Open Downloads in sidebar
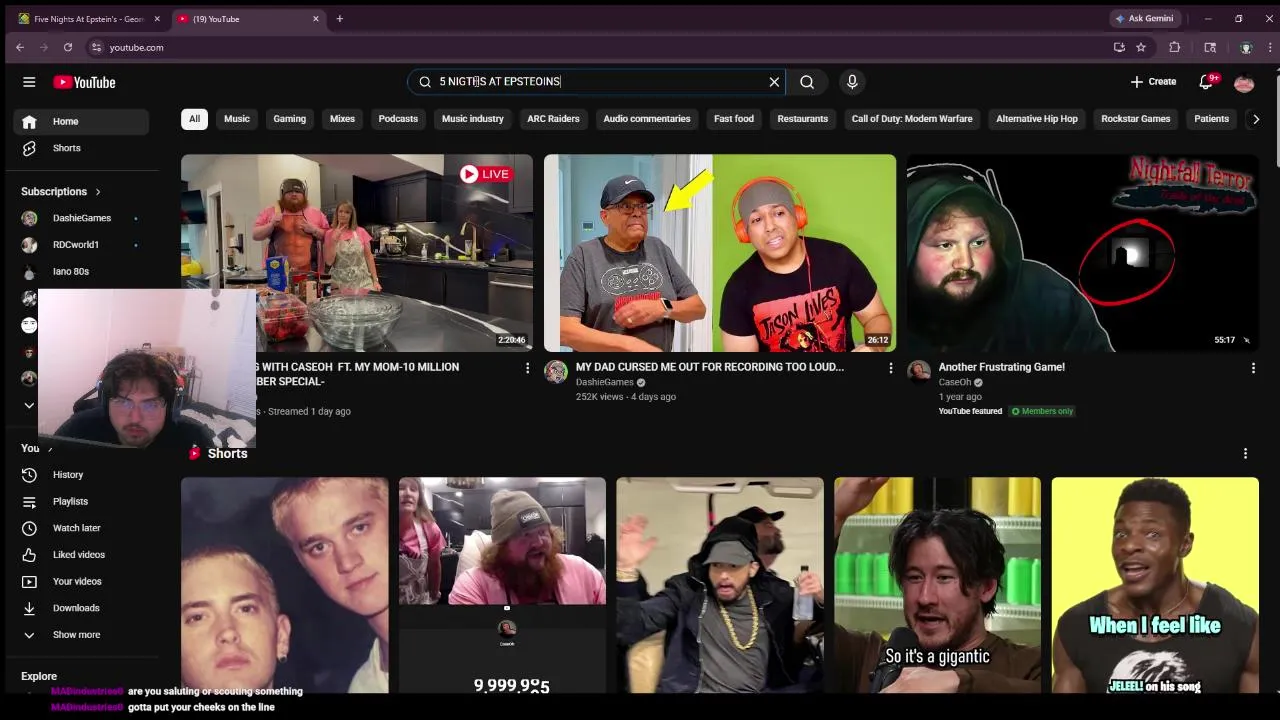1280x720 pixels. click(x=81, y=608)
